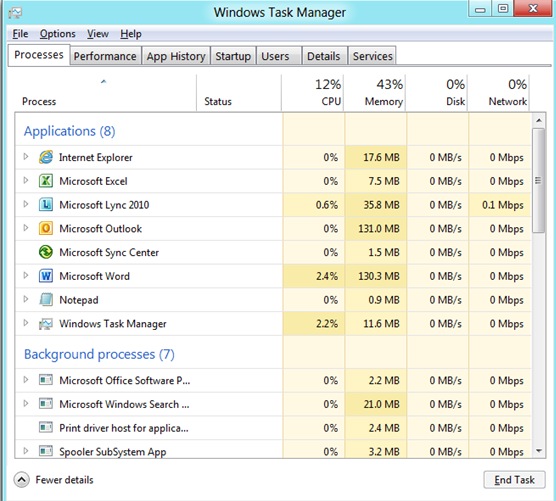Expand the Notepad process group

point(26,299)
